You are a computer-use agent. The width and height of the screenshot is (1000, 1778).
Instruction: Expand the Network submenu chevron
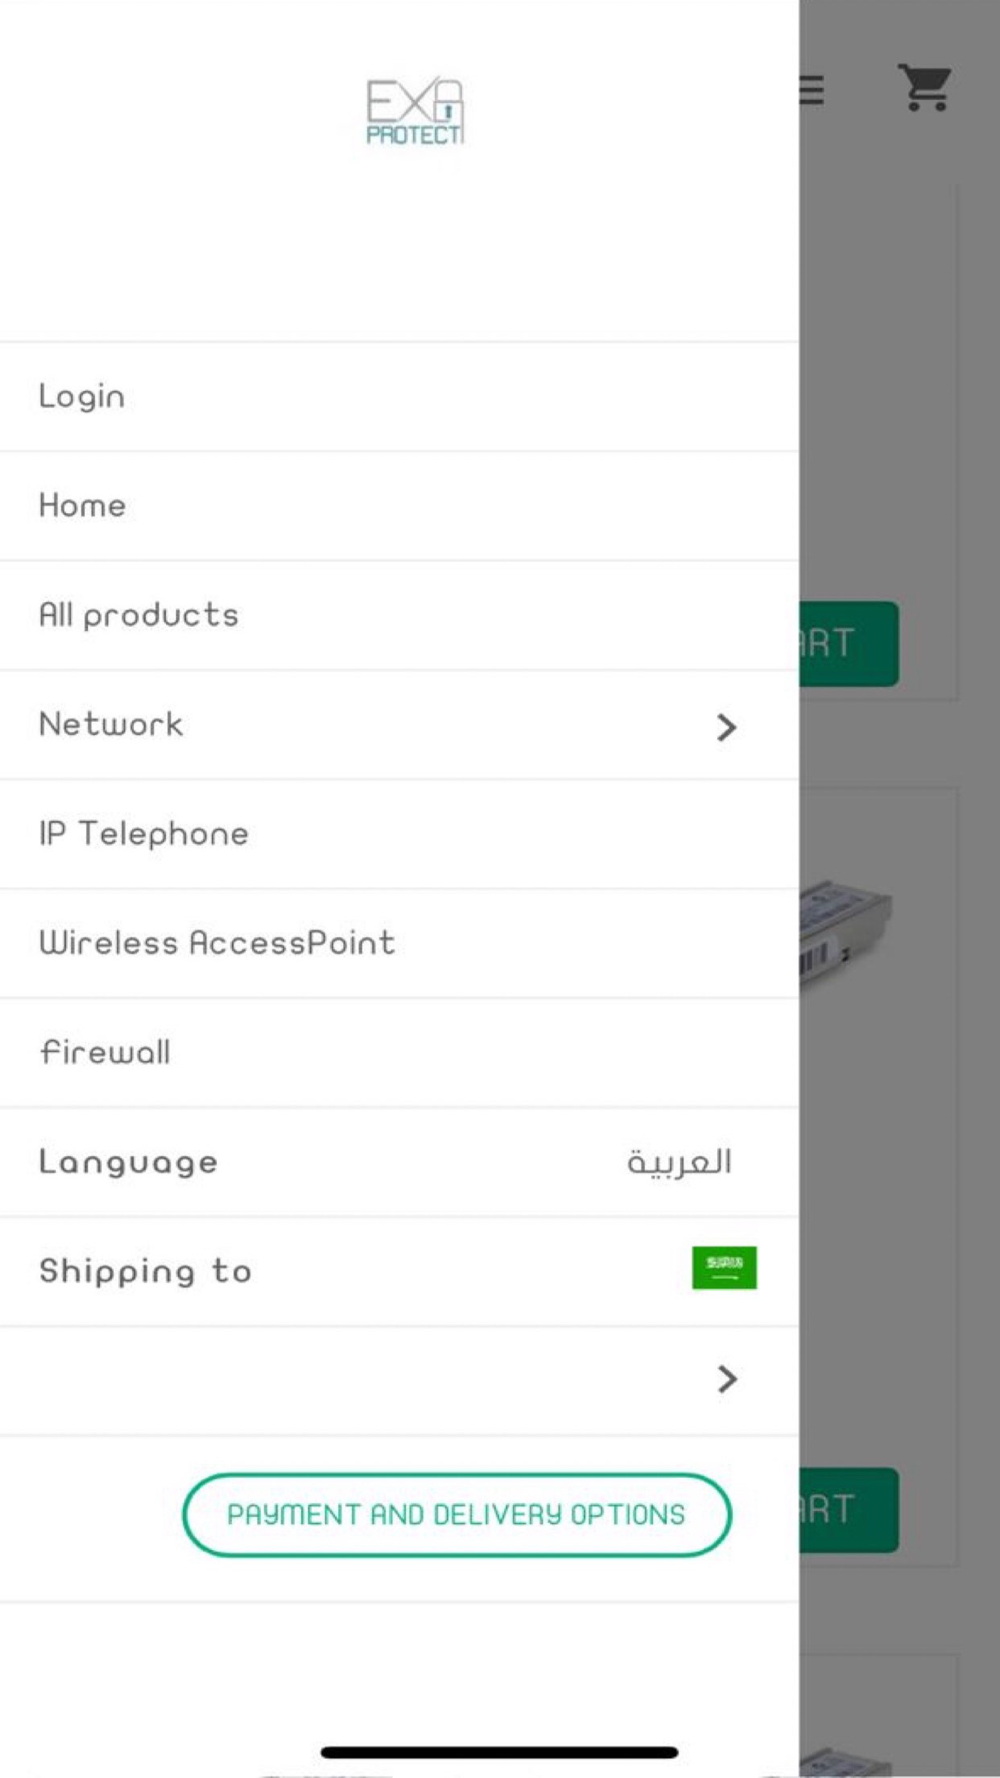[727, 727]
